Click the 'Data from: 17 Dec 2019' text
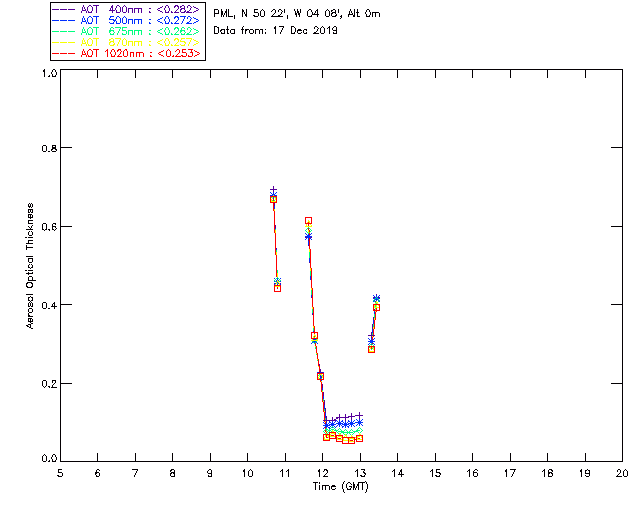This screenshot has width=640, height=512. pos(275,31)
